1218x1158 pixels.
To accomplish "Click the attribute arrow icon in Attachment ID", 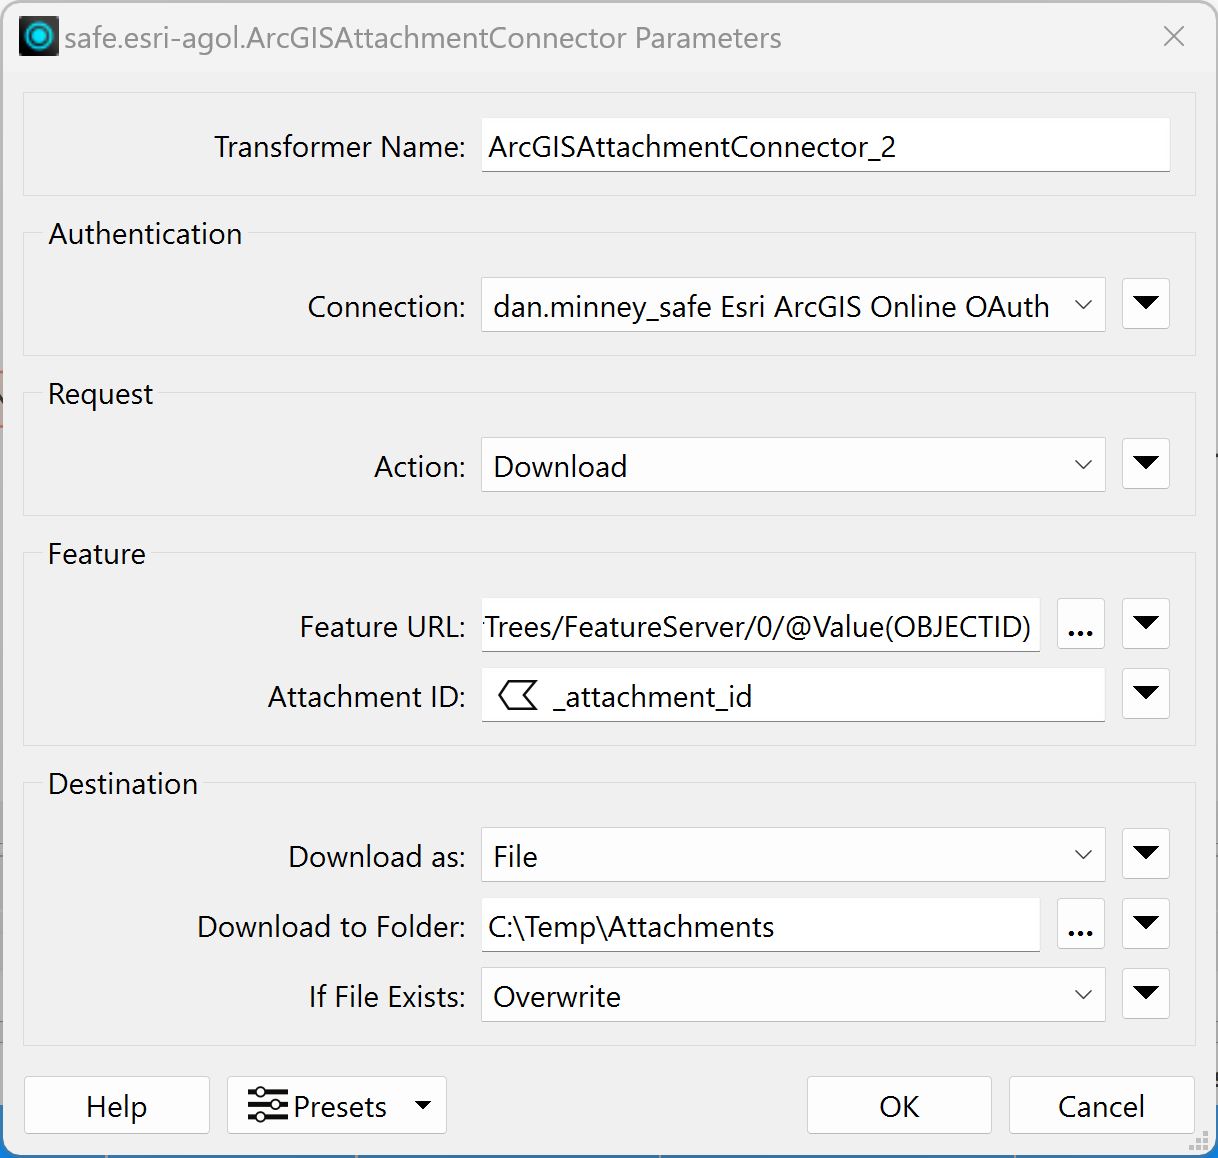I will click(x=518, y=695).
